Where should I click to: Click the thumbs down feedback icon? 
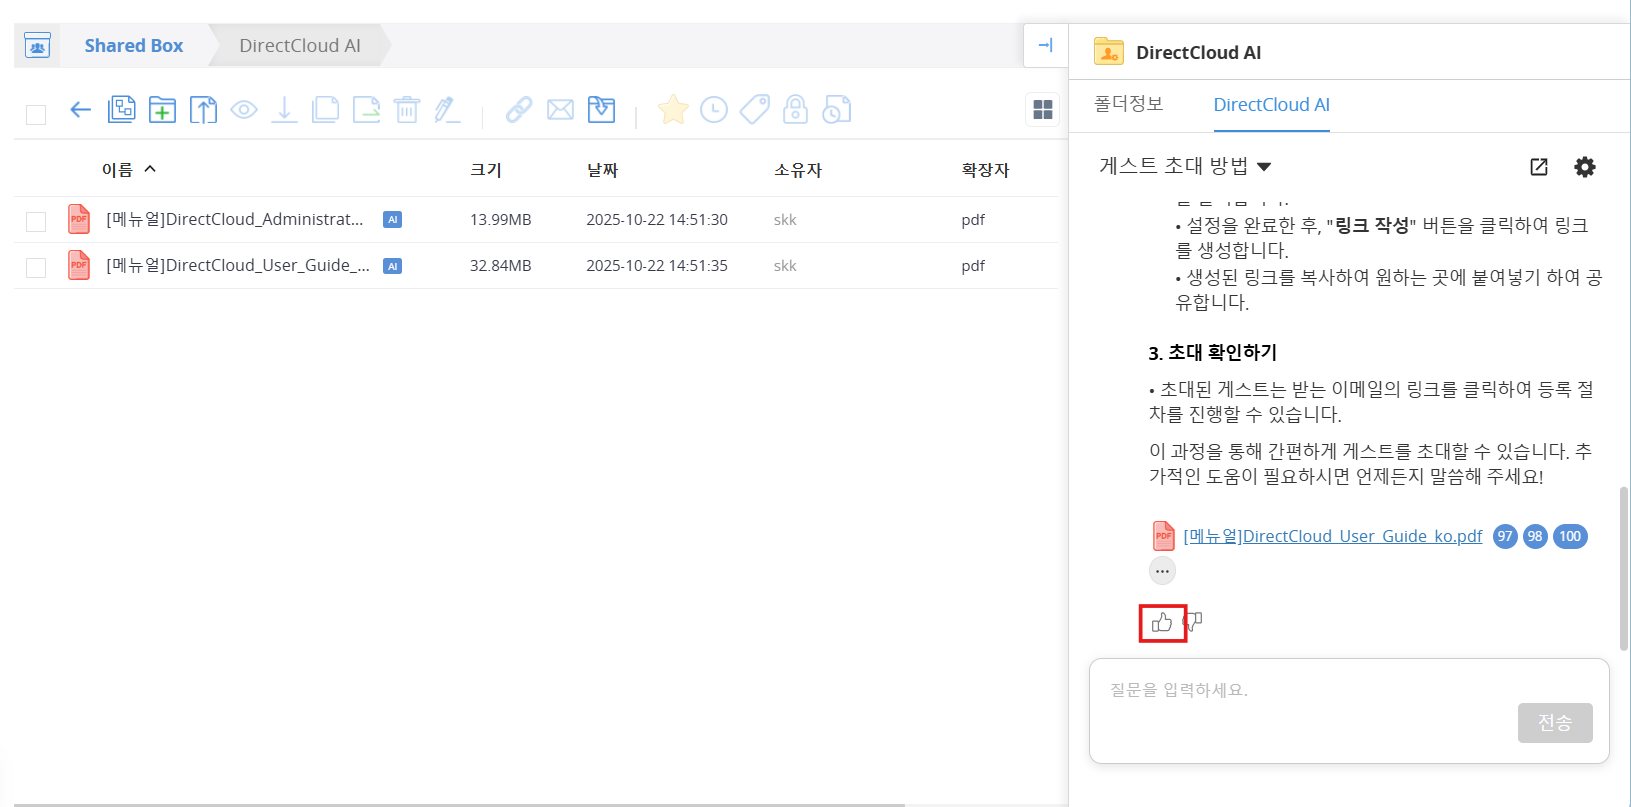click(x=1193, y=623)
